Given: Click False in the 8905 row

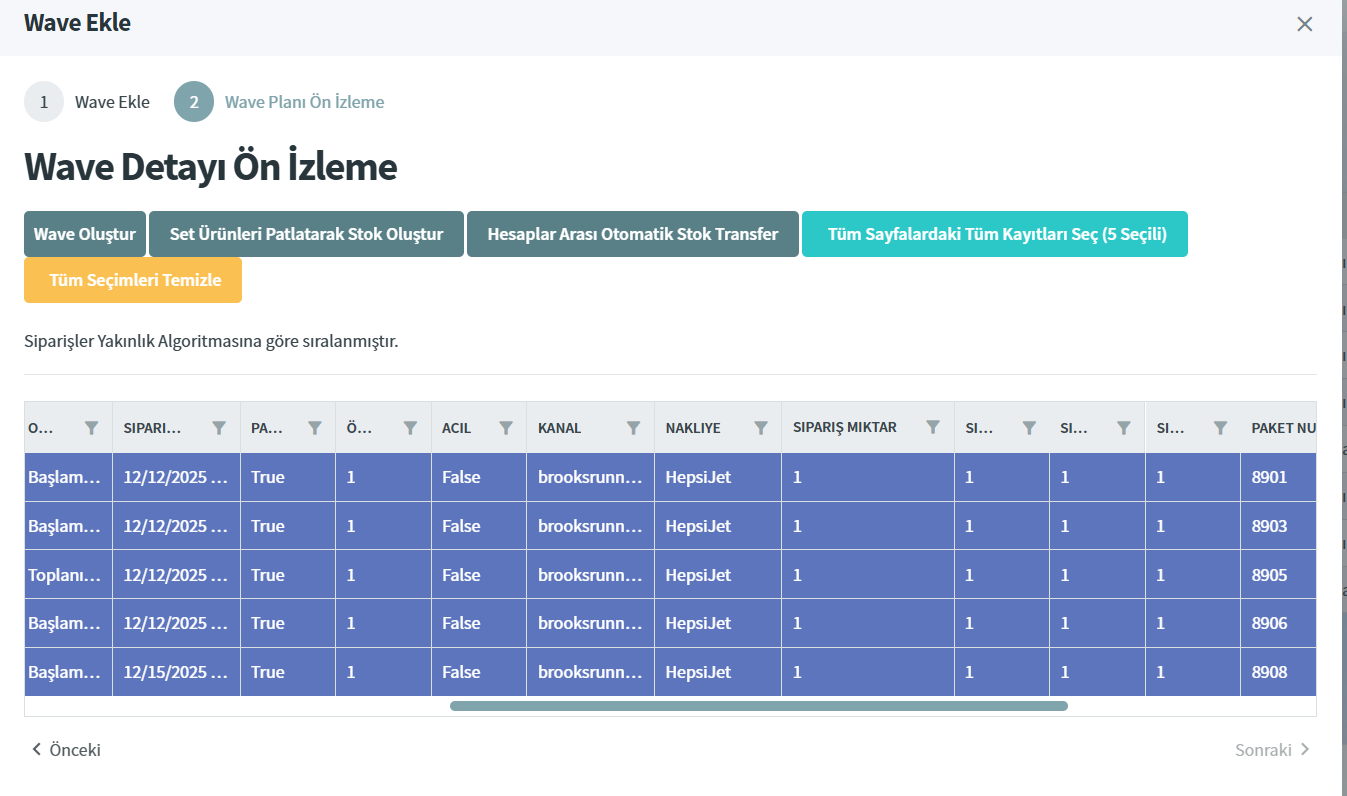Looking at the screenshot, I should coord(479,575).
